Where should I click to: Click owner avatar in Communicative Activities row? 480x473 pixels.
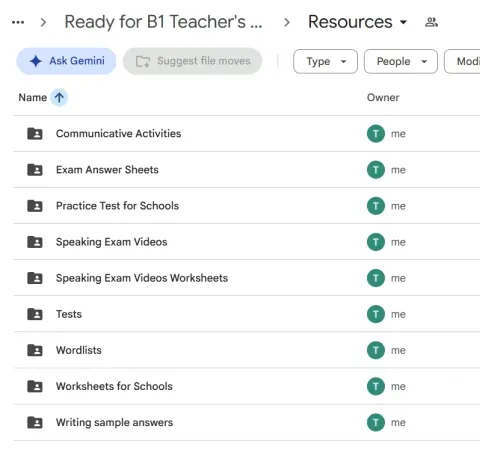[376, 134]
